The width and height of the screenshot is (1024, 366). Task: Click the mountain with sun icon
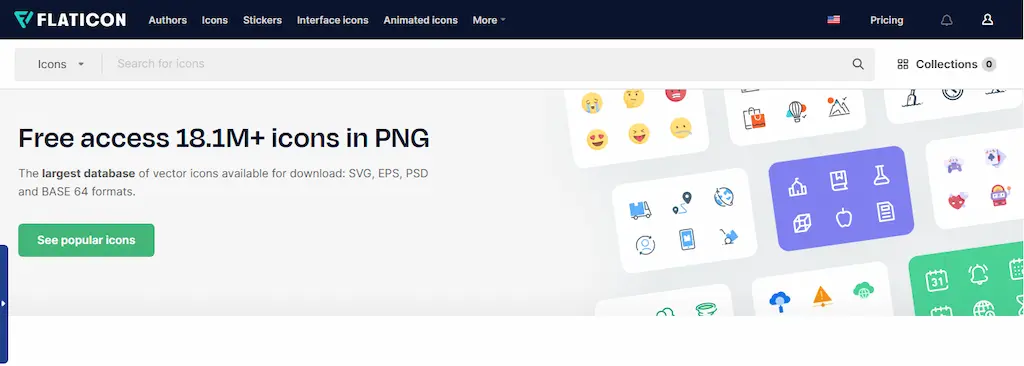coord(838,106)
